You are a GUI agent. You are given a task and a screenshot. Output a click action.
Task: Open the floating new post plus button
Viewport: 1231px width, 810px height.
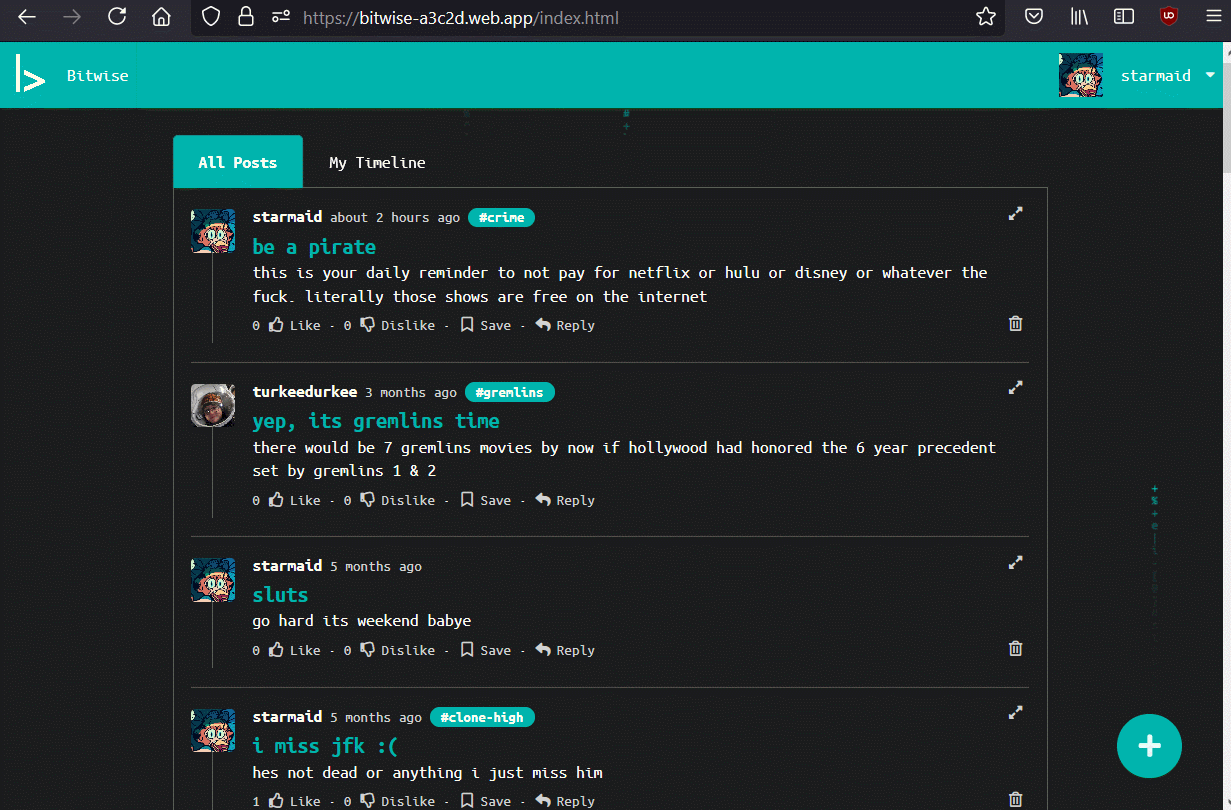[1149, 745]
